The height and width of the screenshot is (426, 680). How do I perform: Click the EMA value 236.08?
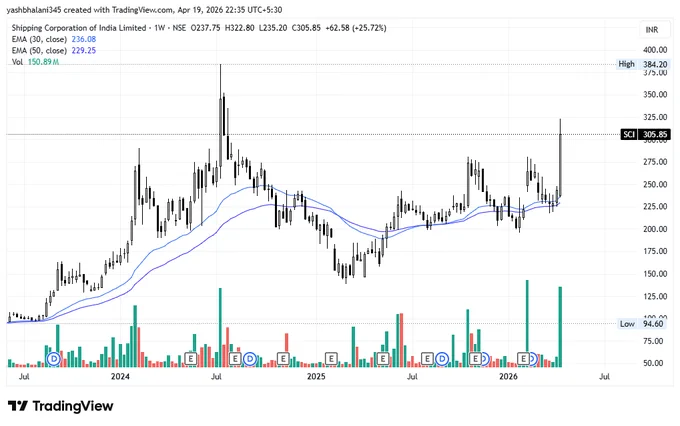point(84,39)
